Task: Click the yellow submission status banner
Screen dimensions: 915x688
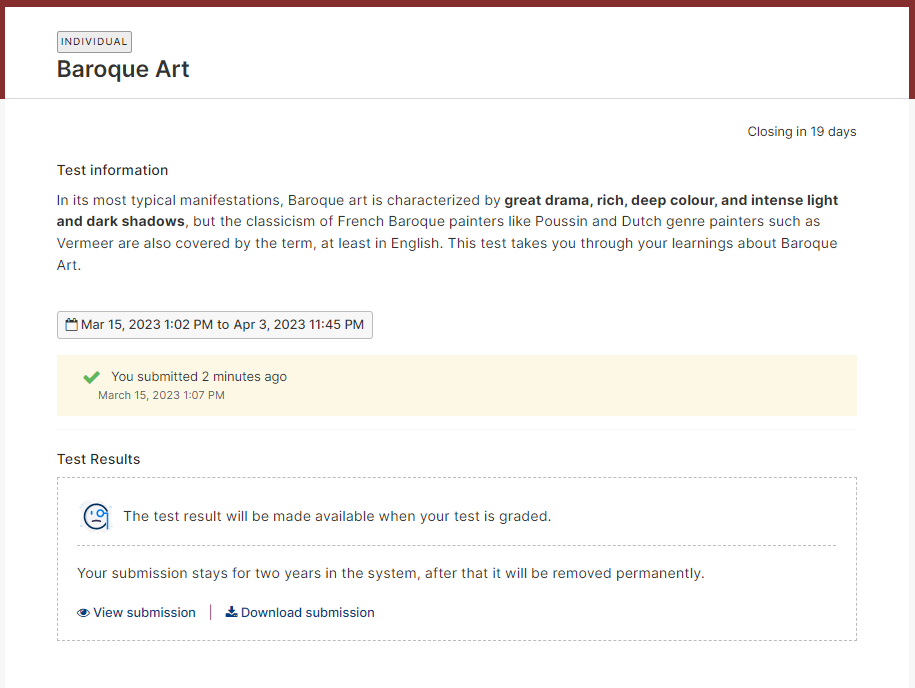Action: [x=457, y=386]
